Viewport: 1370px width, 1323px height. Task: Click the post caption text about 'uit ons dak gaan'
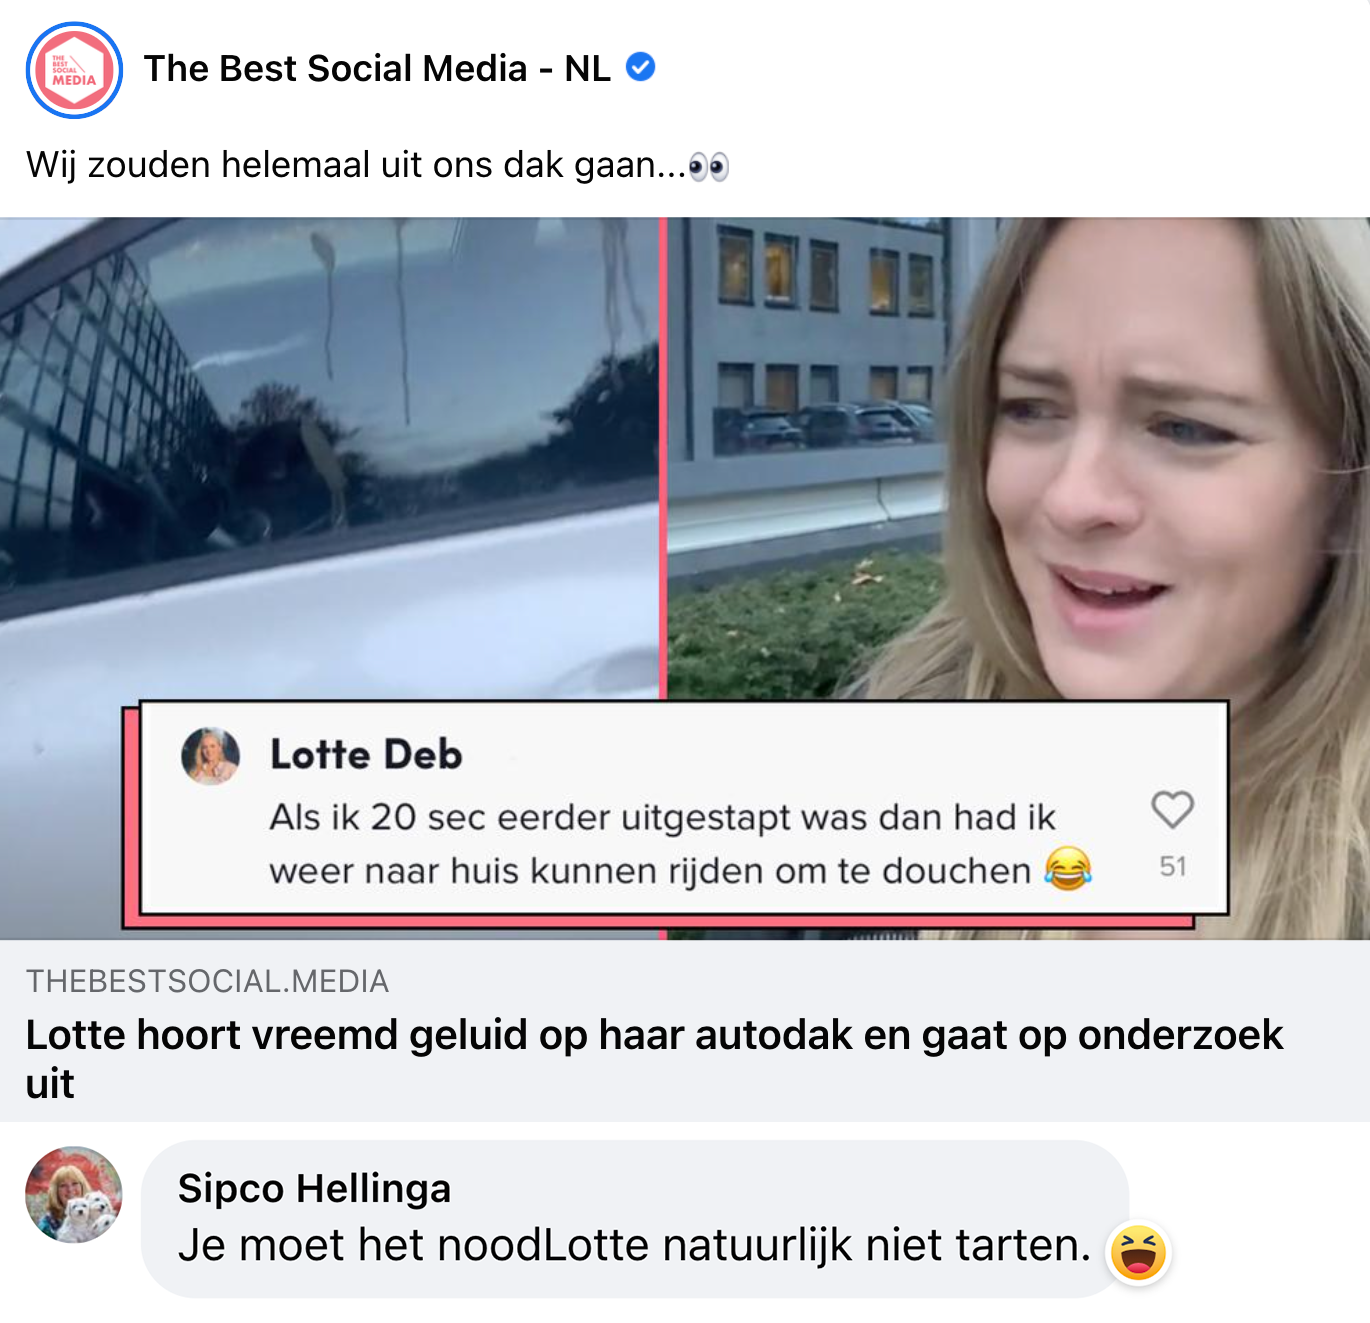[x=356, y=165]
